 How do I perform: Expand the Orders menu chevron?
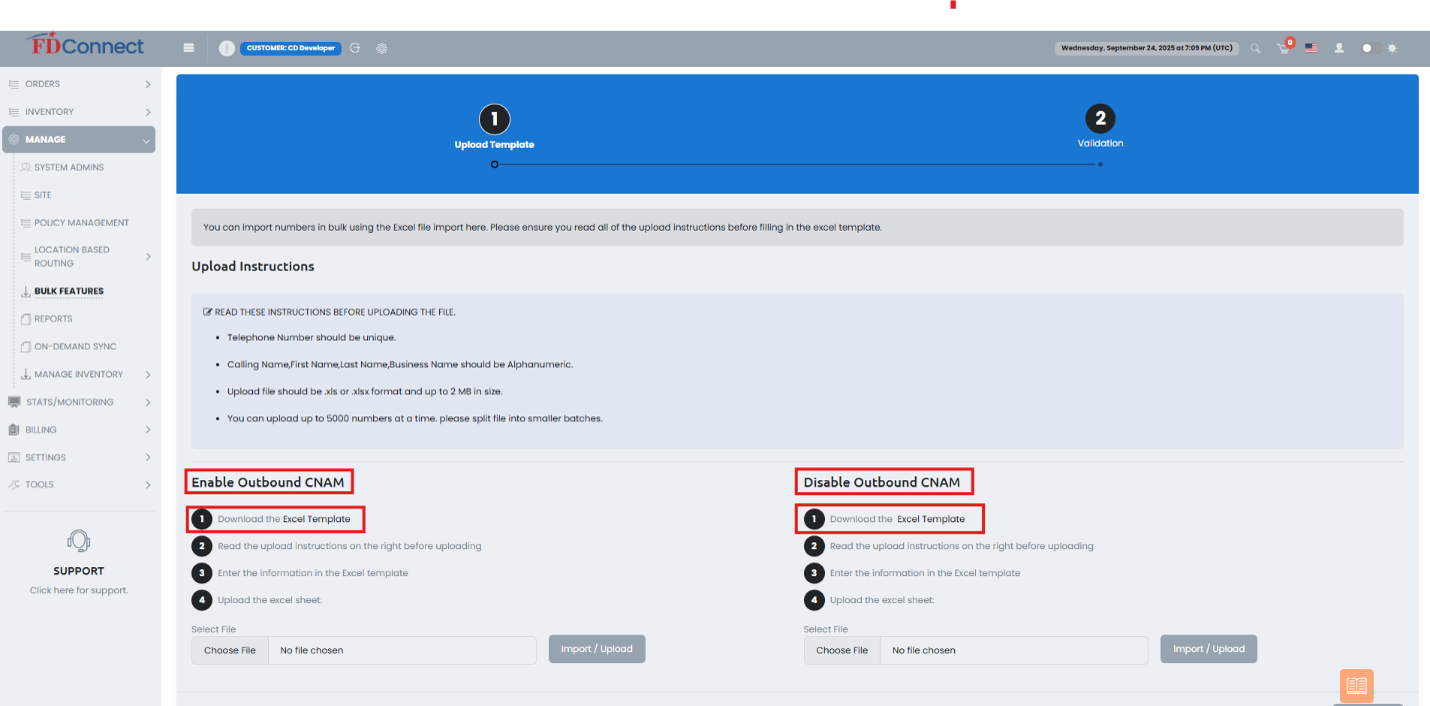pyautogui.click(x=148, y=84)
